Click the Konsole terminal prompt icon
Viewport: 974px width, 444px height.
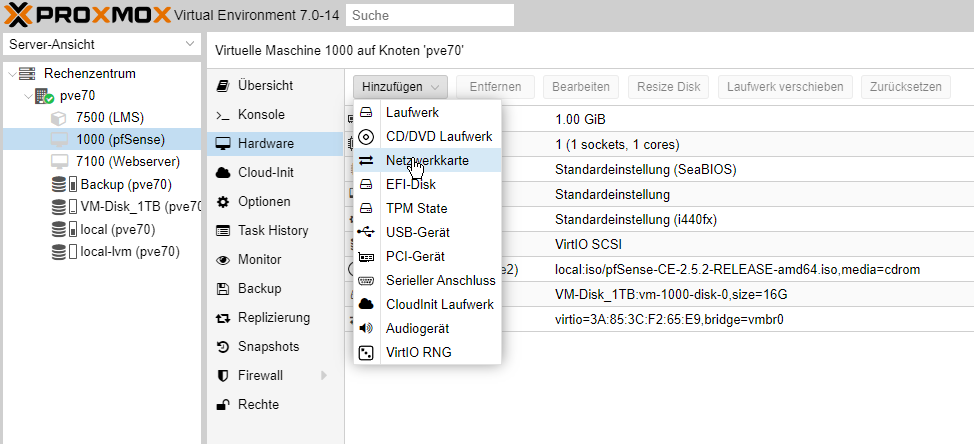click(222, 115)
